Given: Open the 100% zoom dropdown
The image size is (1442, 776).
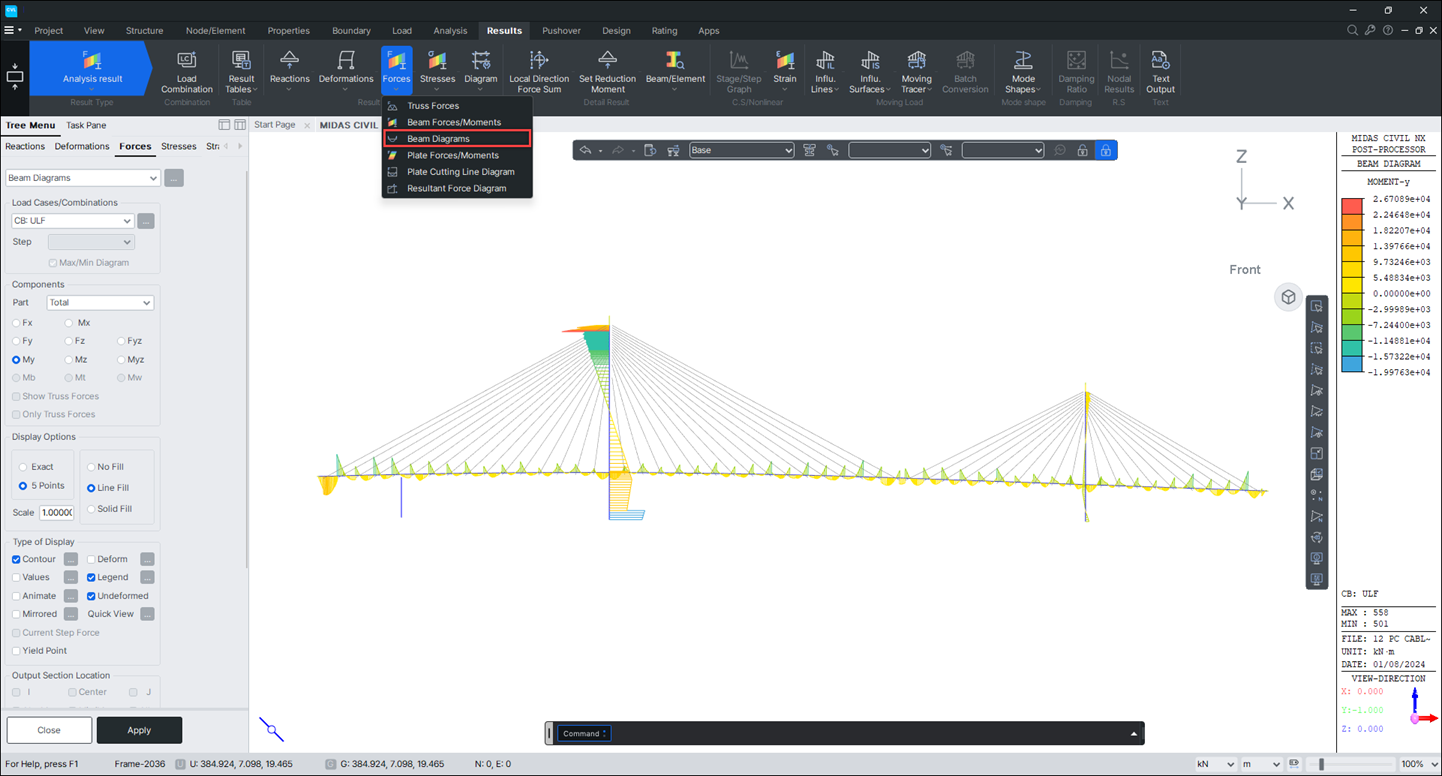Looking at the screenshot, I should point(1418,764).
